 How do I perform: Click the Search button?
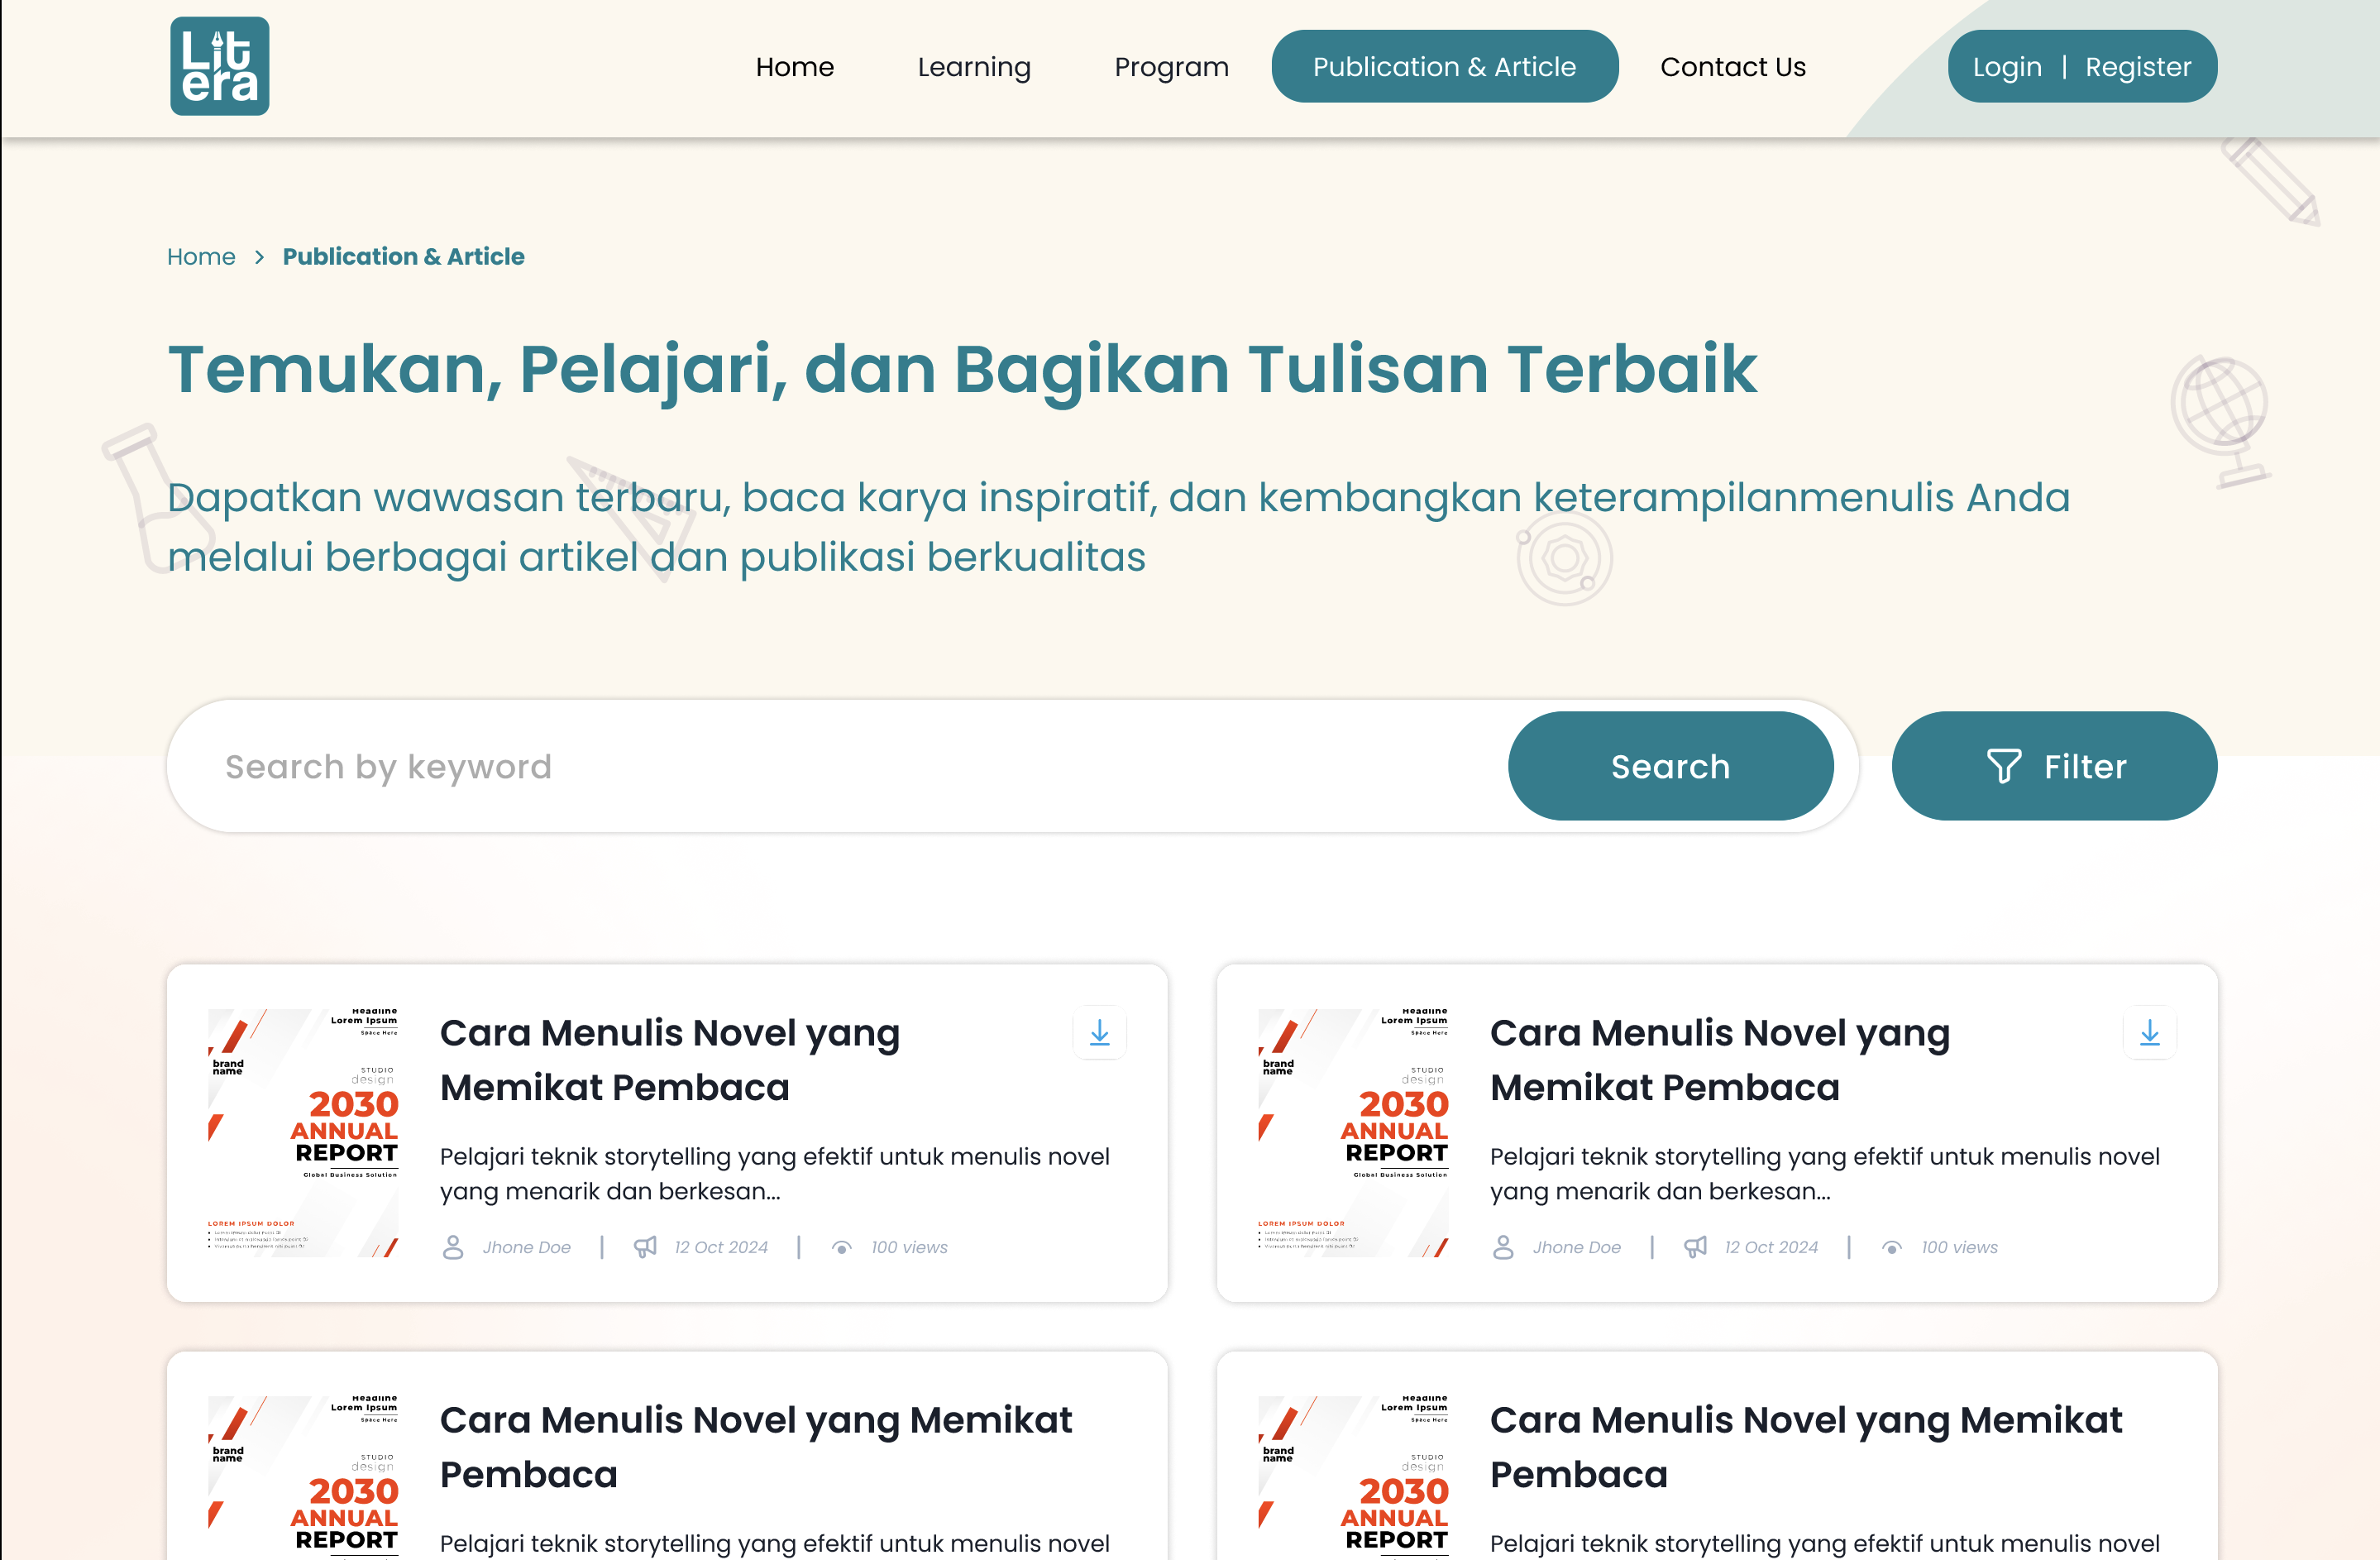tap(1670, 766)
